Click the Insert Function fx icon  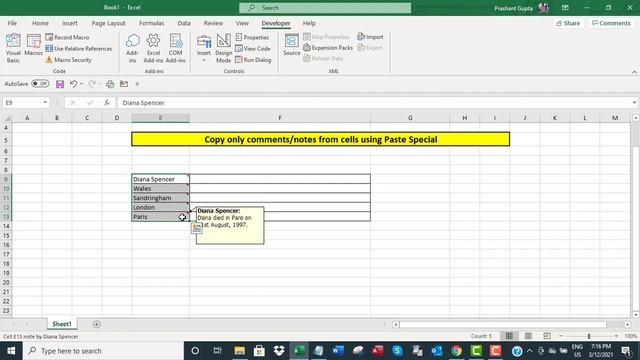coord(107,103)
